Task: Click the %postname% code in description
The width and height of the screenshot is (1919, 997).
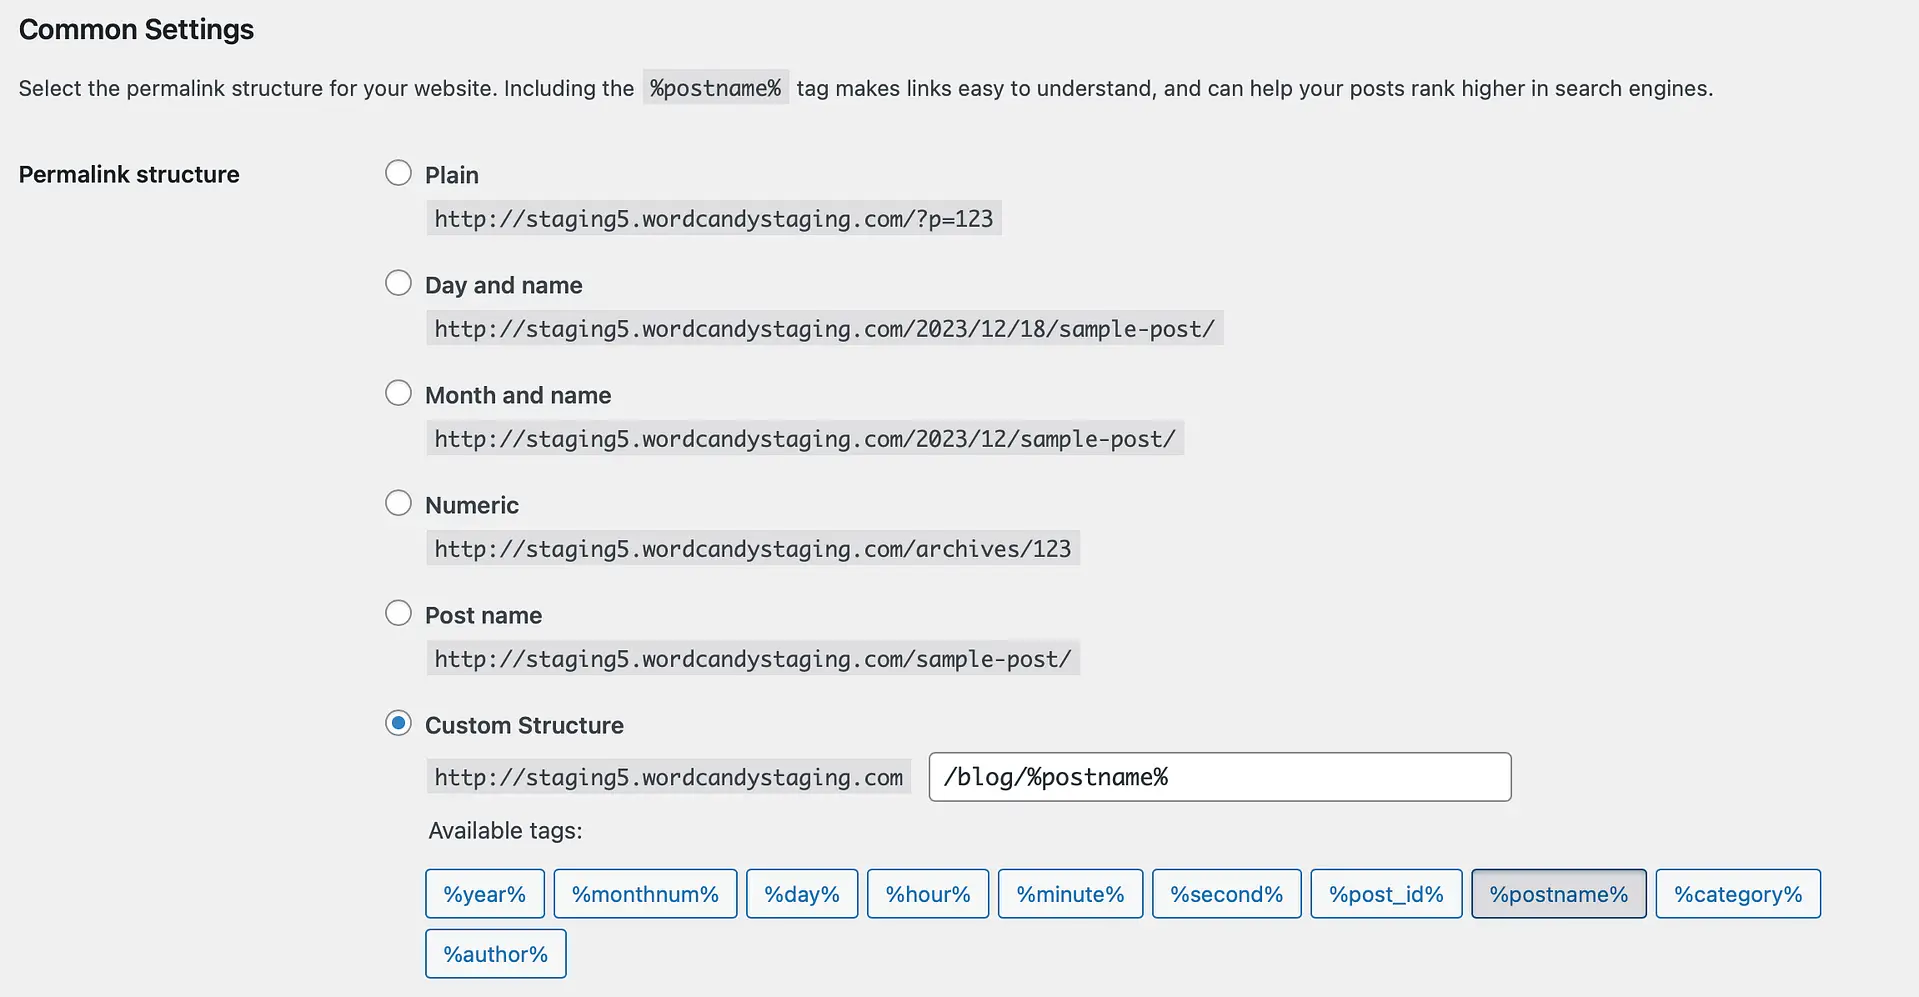Action: [716, 88]
